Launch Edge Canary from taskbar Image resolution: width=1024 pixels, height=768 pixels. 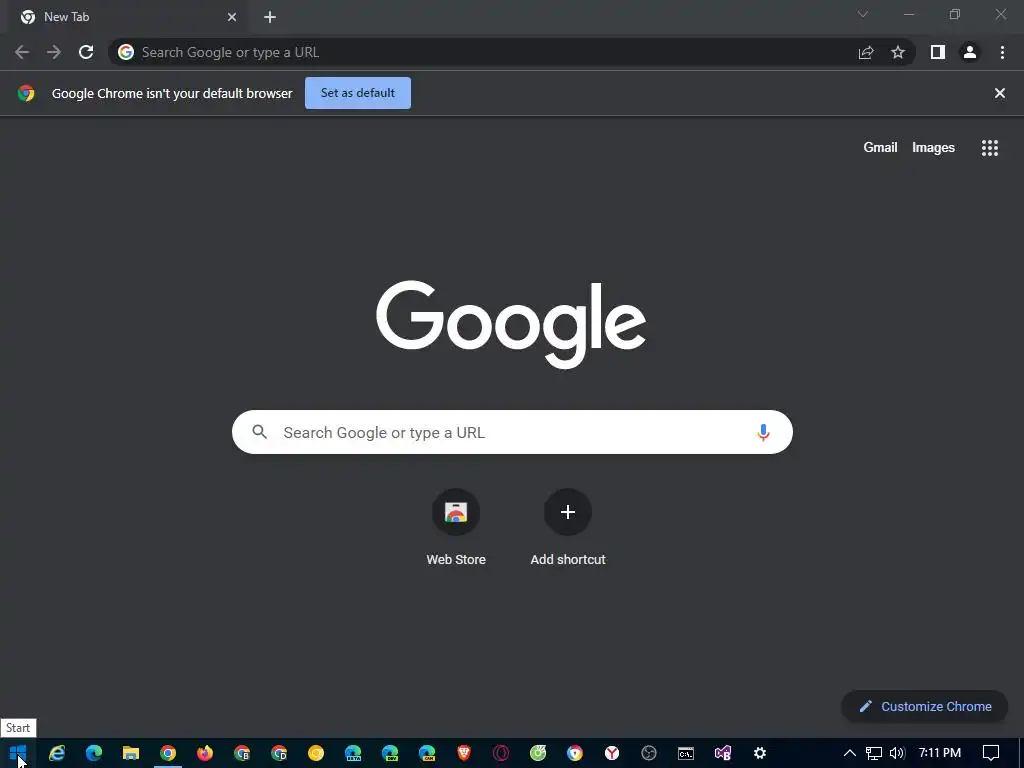(427, 753)
